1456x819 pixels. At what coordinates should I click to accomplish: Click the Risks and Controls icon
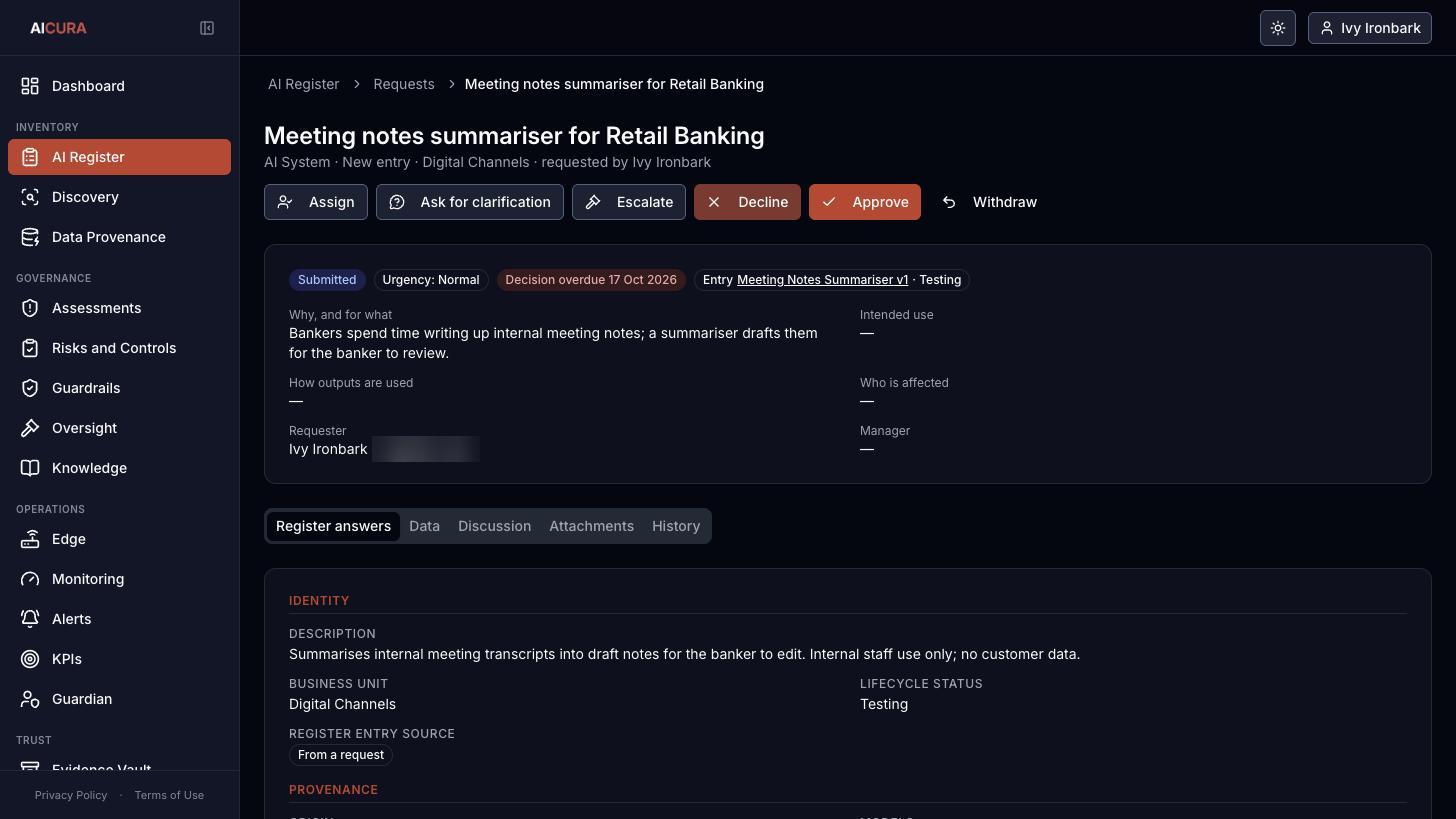30,348
